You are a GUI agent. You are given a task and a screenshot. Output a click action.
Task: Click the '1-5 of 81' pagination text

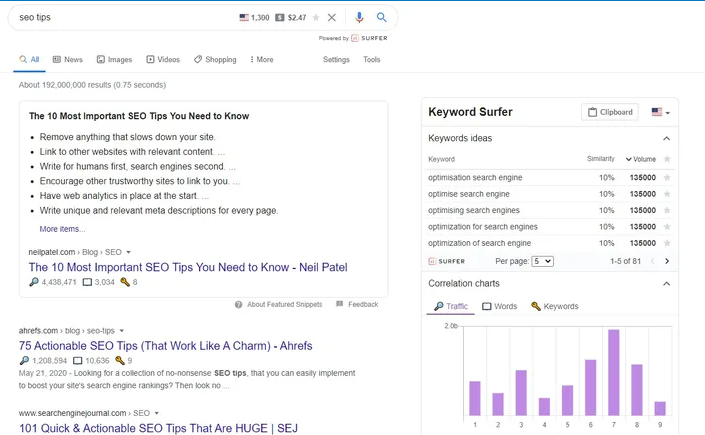coord(625,261)
